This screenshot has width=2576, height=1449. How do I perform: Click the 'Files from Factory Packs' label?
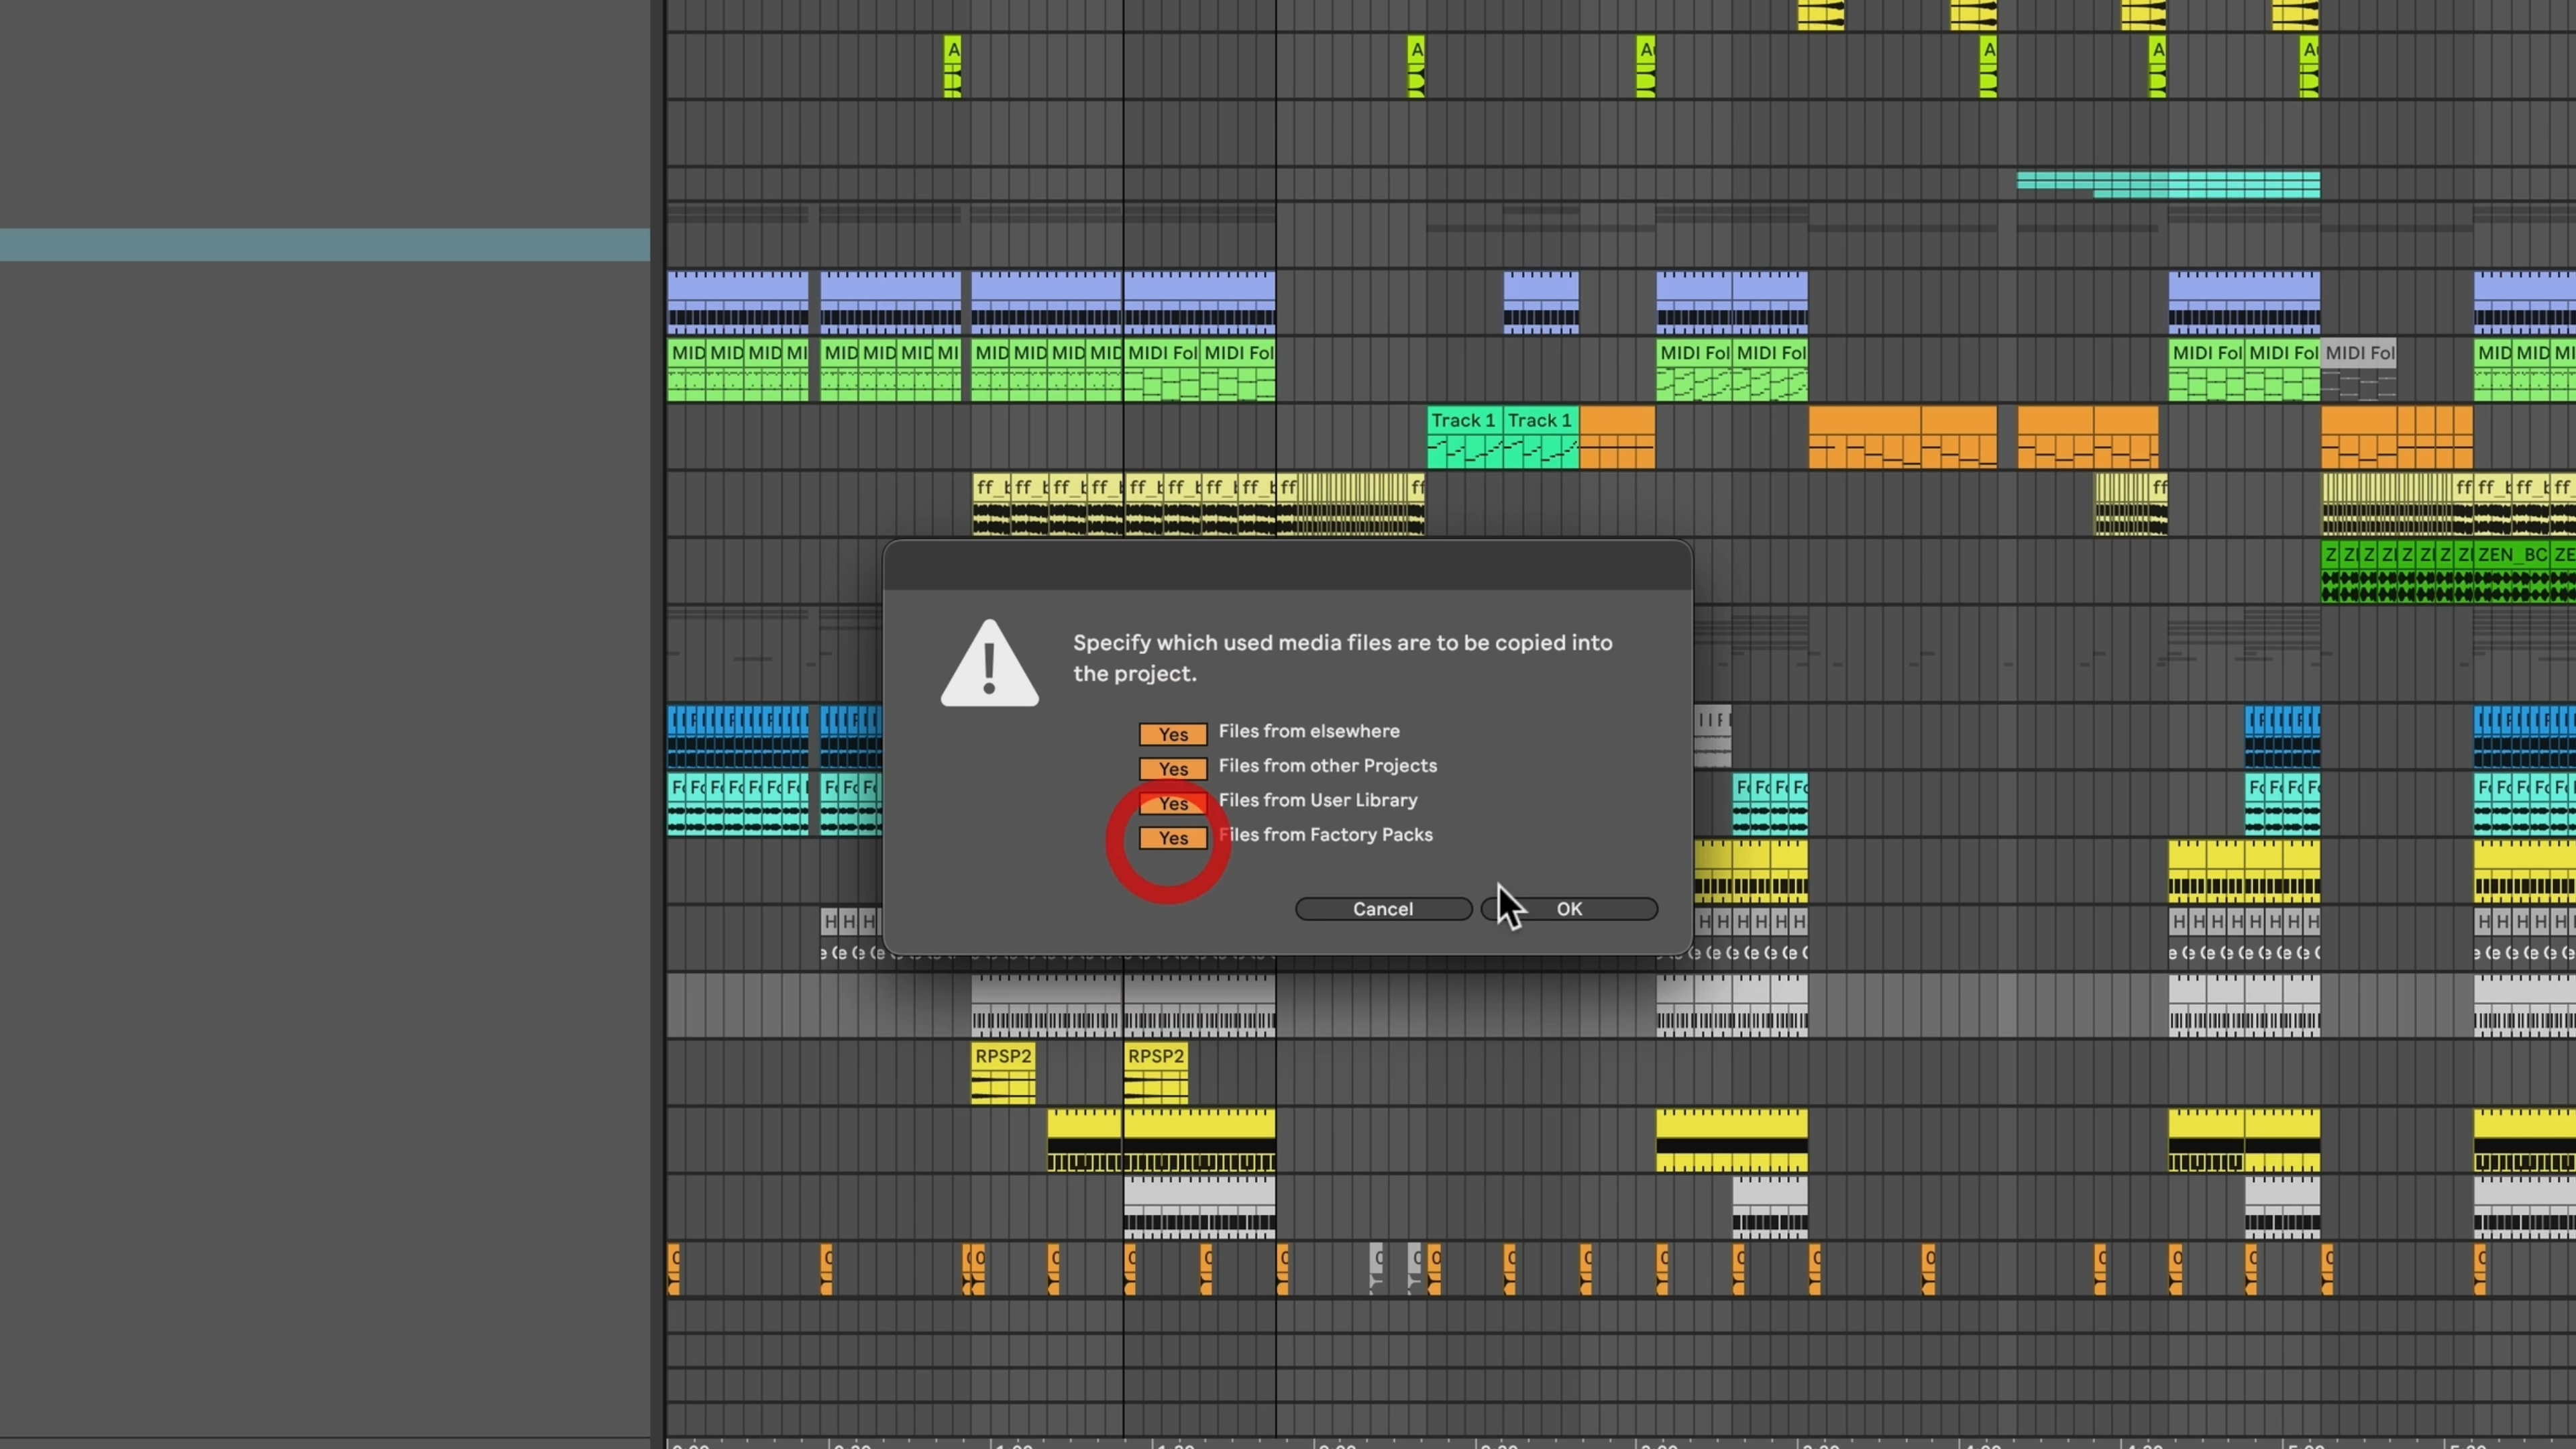(1325, 834)
